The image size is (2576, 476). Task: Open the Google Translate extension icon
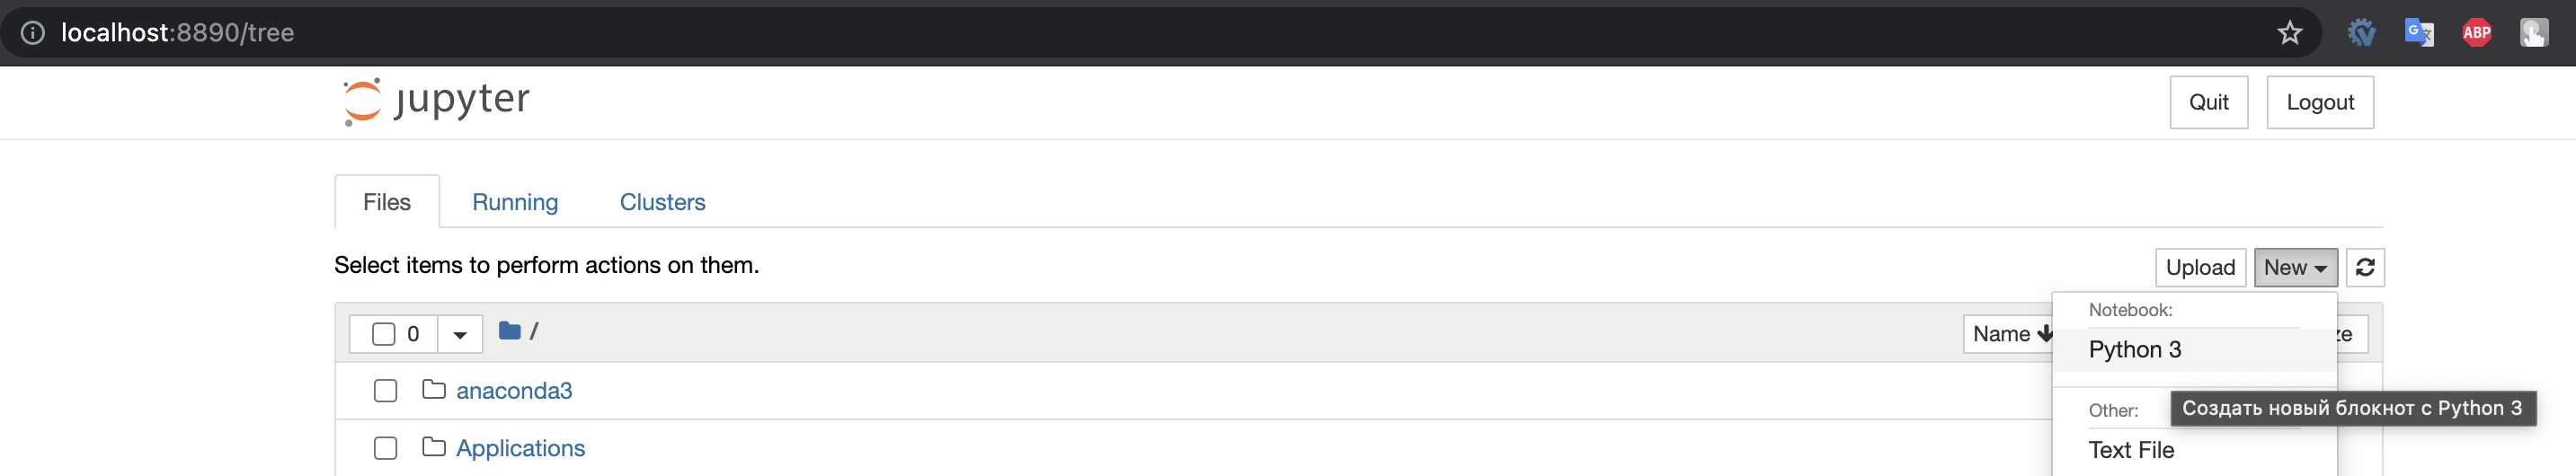point(2418,33)
